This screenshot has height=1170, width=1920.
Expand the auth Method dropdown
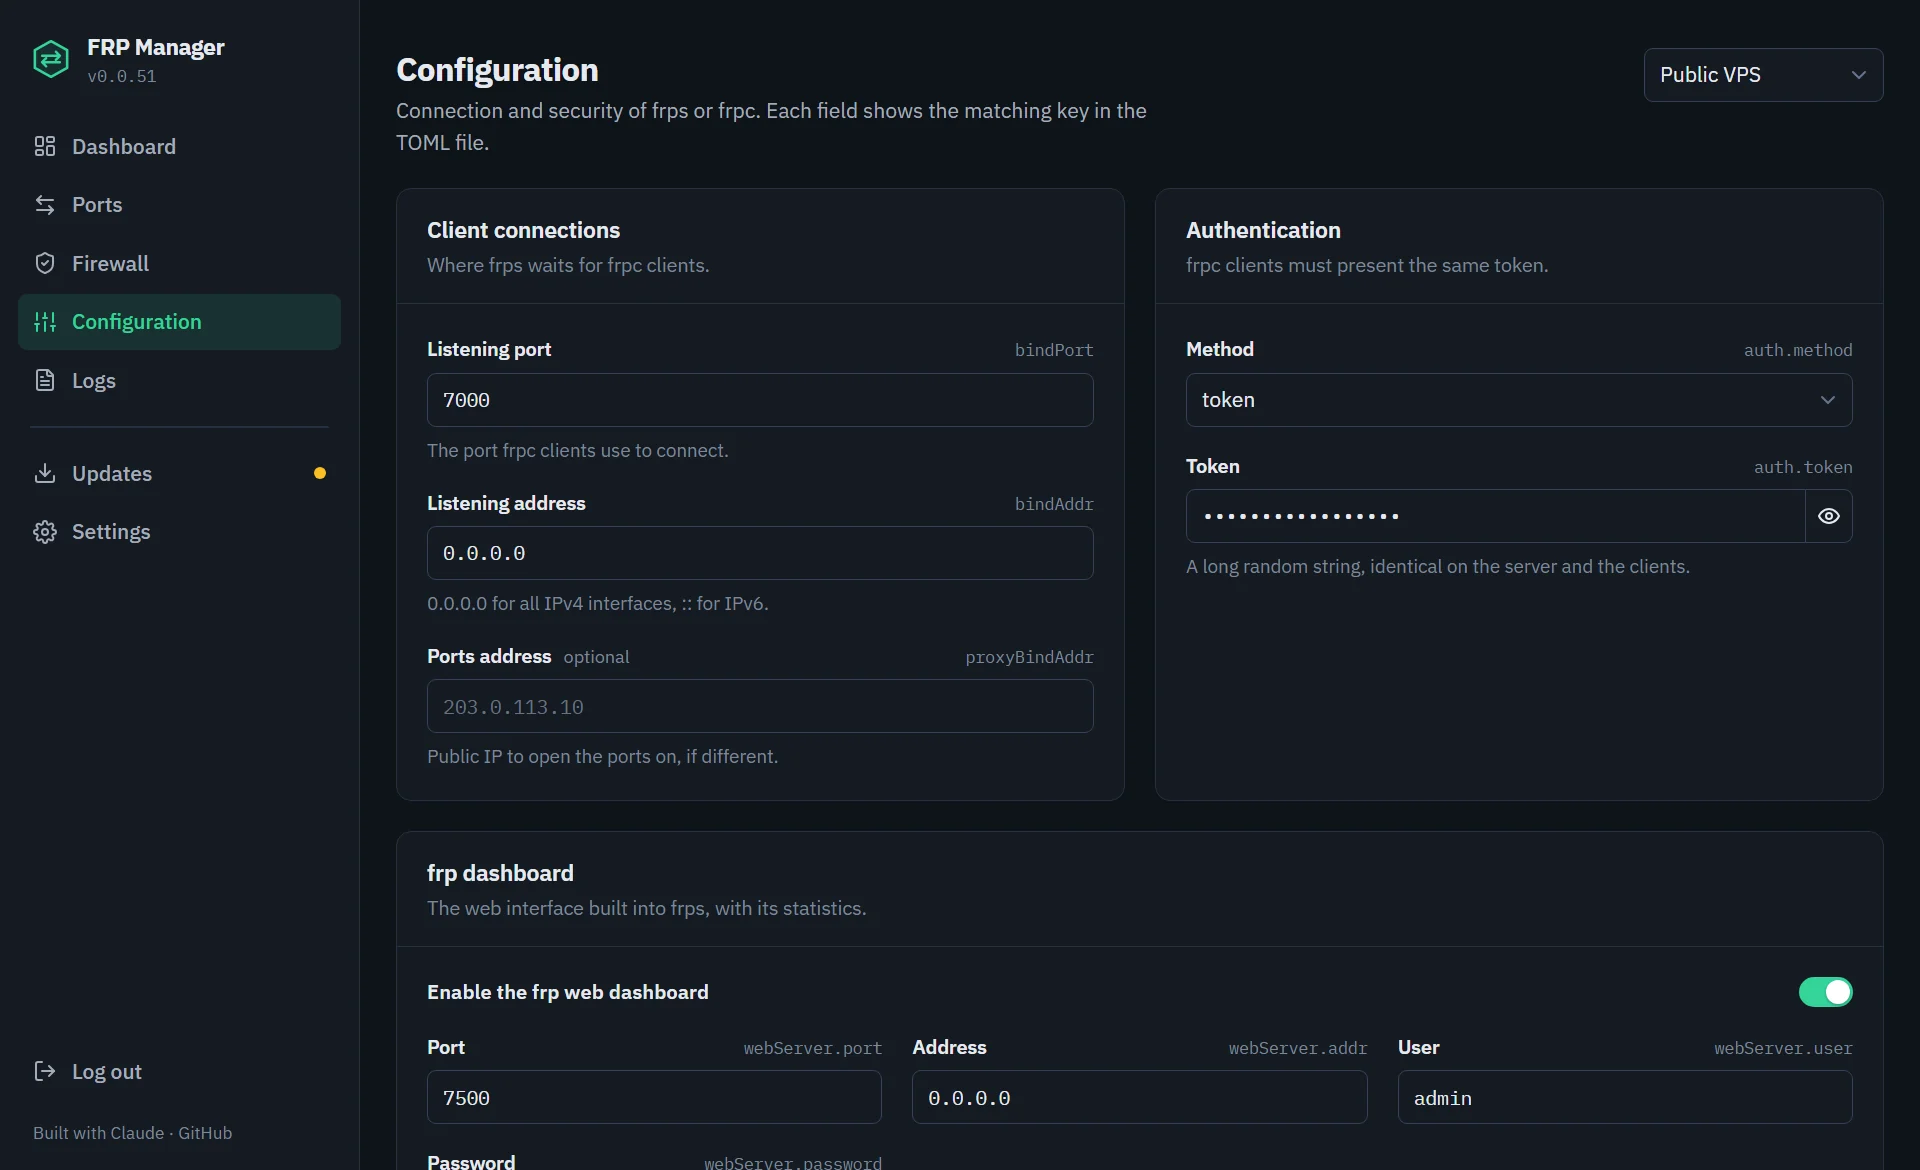pyautogui.click(x=1518, y=400)
